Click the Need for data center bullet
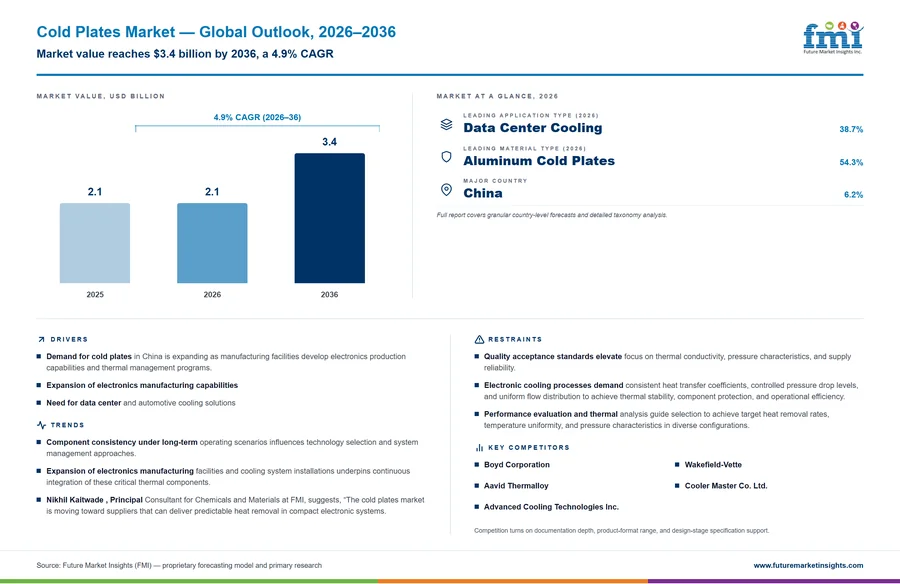 click(136, 403)
